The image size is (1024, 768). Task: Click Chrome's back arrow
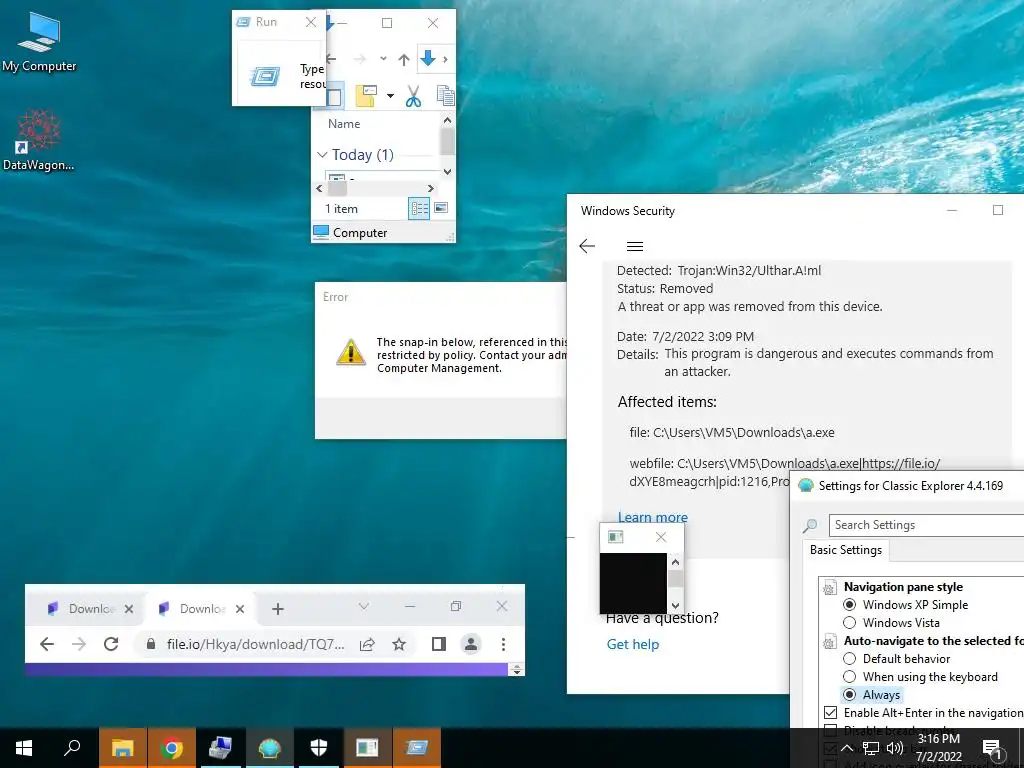[47, 644]
